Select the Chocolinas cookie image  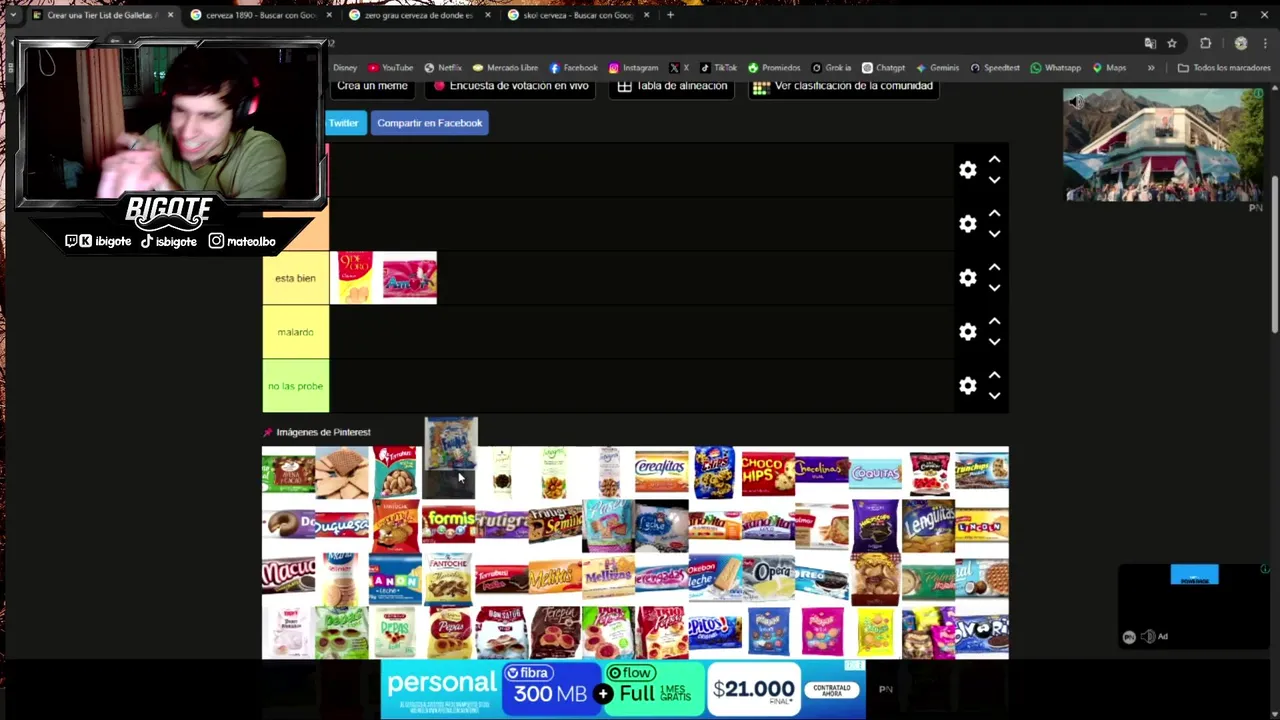pos(822,473)
